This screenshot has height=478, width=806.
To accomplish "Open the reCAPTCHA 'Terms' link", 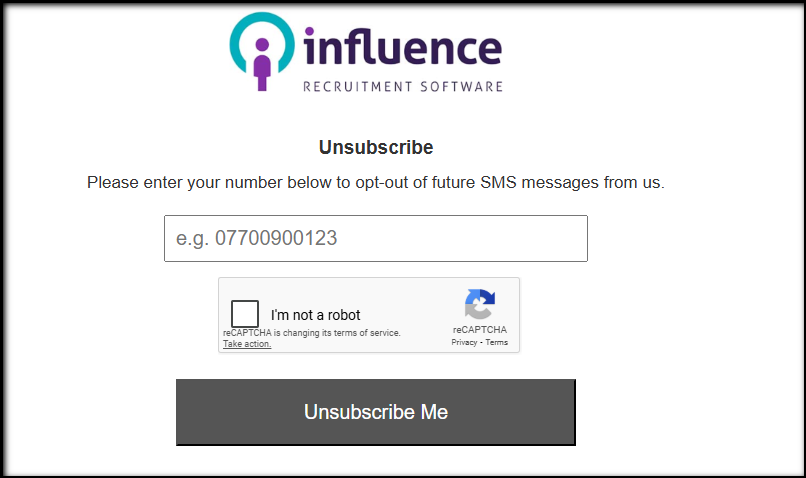I will [x=497, y=342].
